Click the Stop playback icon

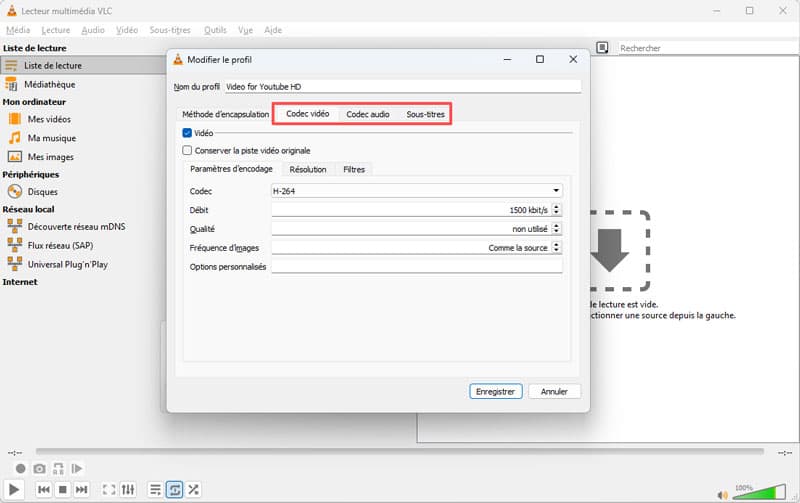(x=62, y=489)
